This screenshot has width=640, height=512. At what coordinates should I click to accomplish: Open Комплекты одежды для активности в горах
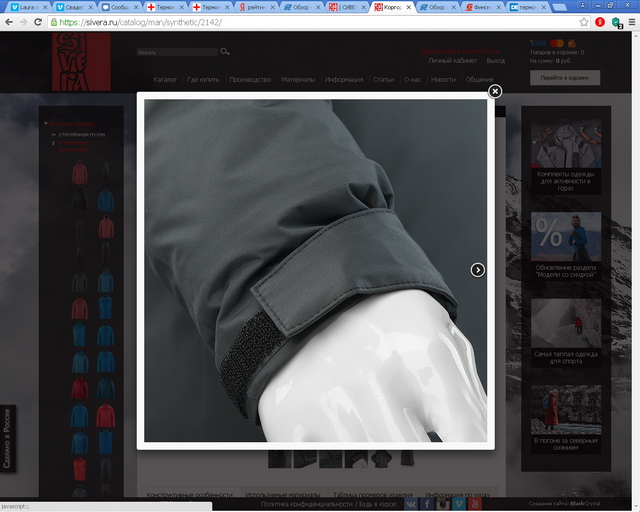566,156
